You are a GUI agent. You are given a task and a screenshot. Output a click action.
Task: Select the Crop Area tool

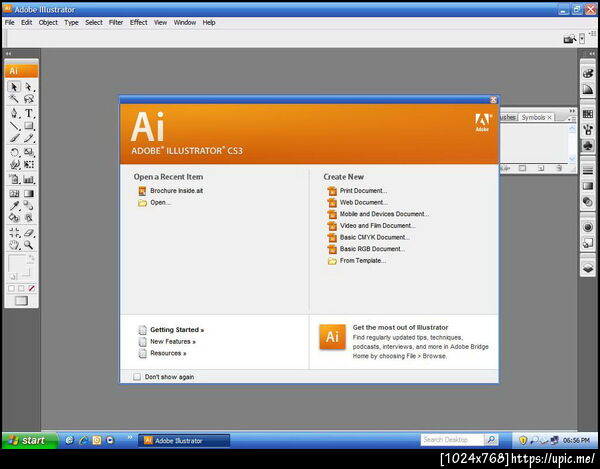pos(14,232)
